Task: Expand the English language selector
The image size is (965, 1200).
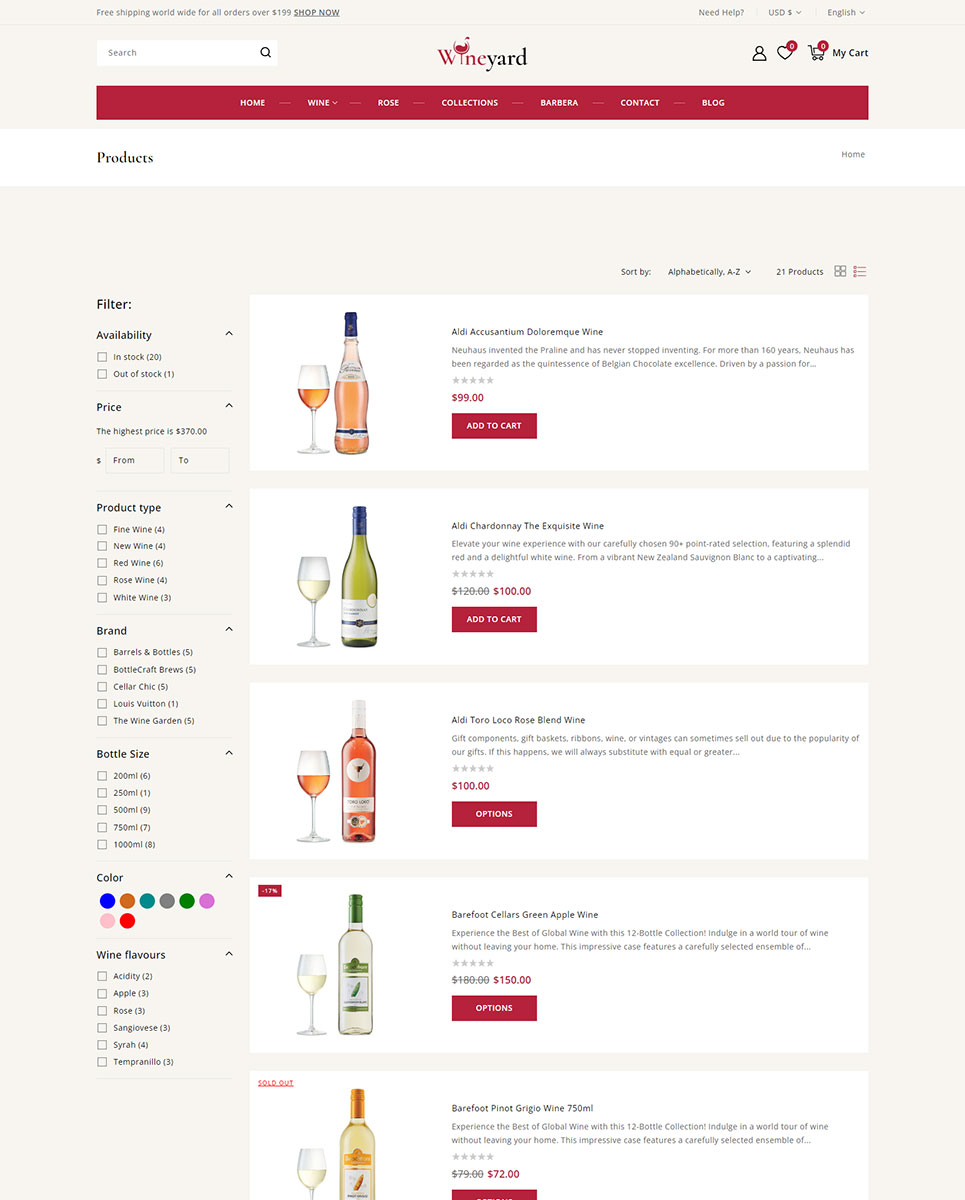Action: point(846,13)
